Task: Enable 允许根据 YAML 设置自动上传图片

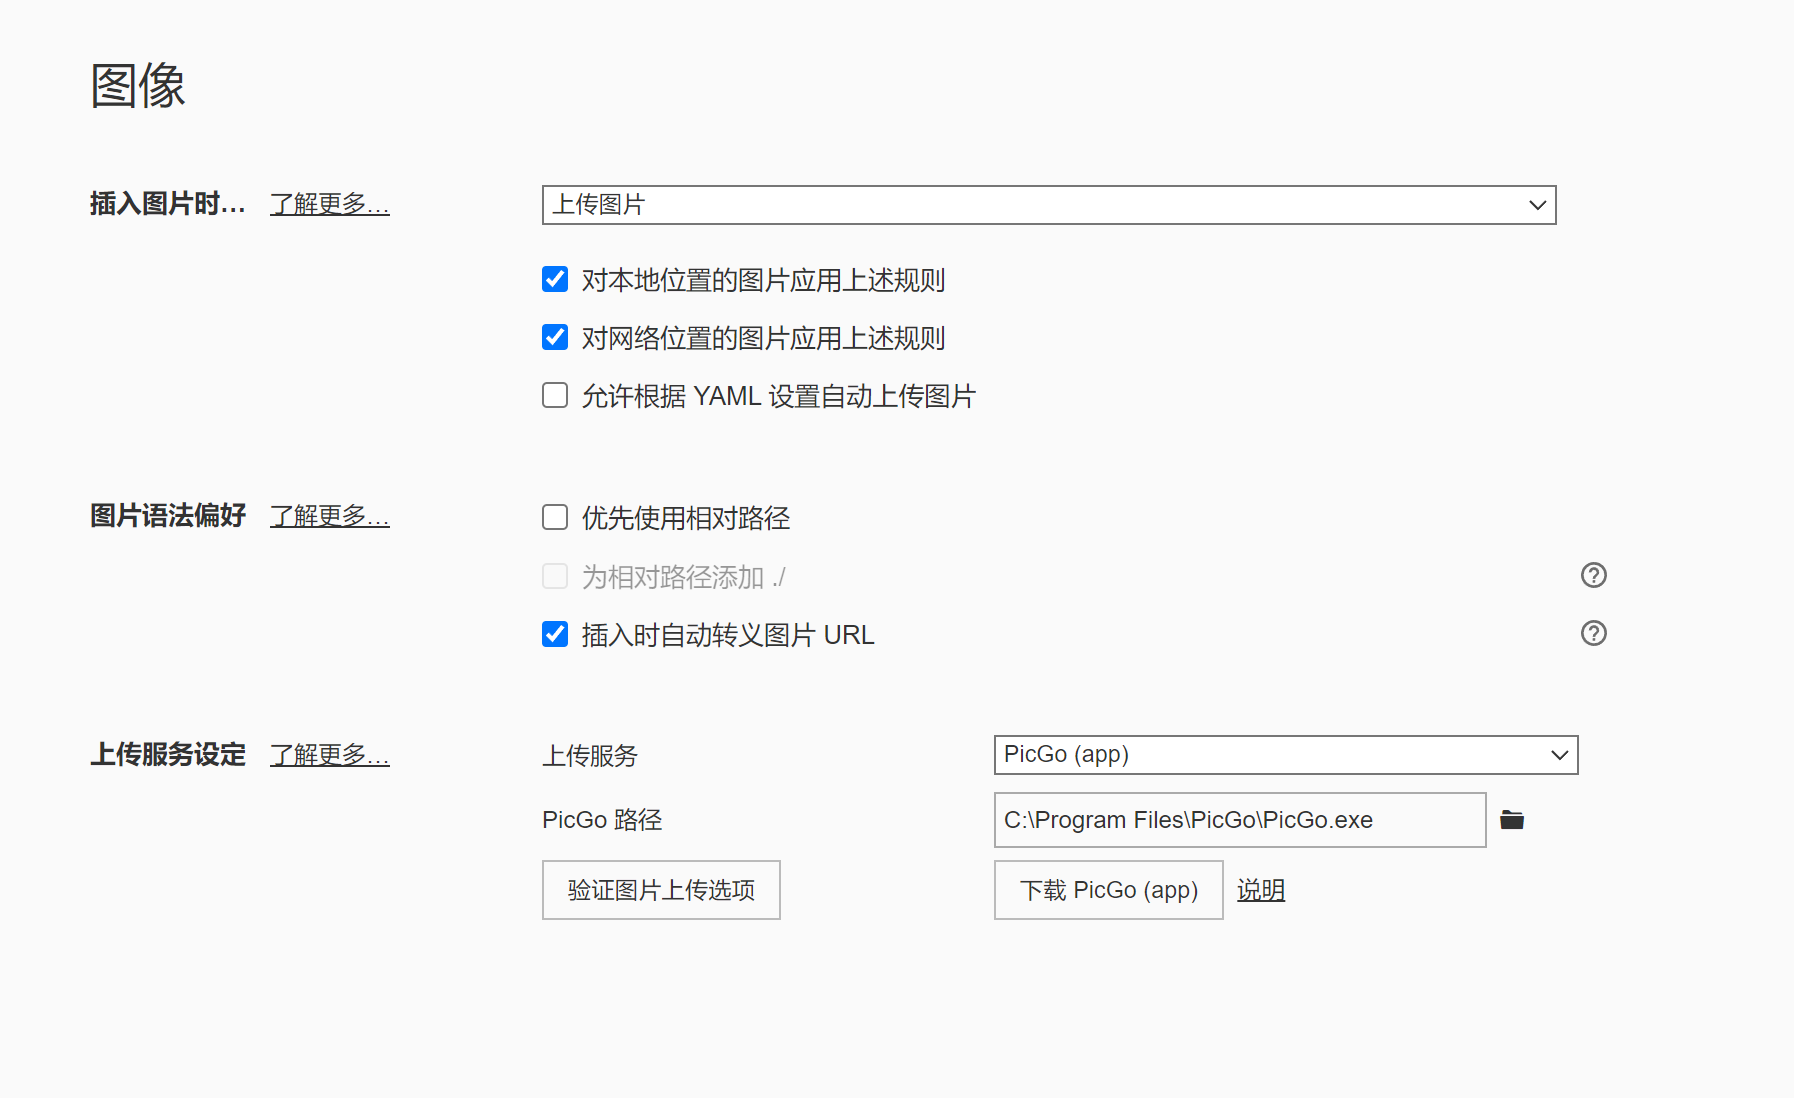Action: pos(555,395)
